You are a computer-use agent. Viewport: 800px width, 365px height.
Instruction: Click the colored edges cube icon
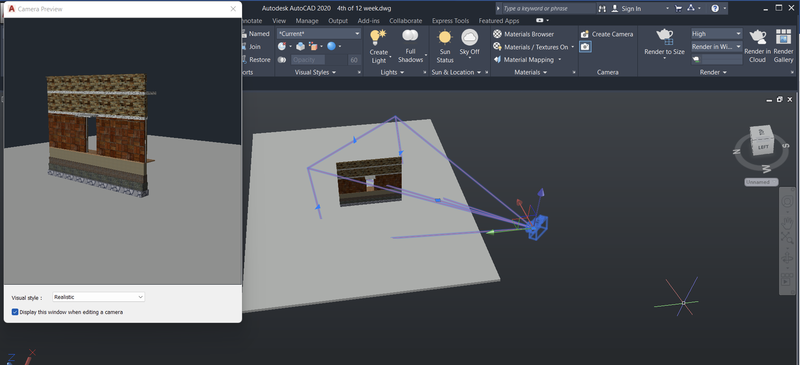click(313, 46)
